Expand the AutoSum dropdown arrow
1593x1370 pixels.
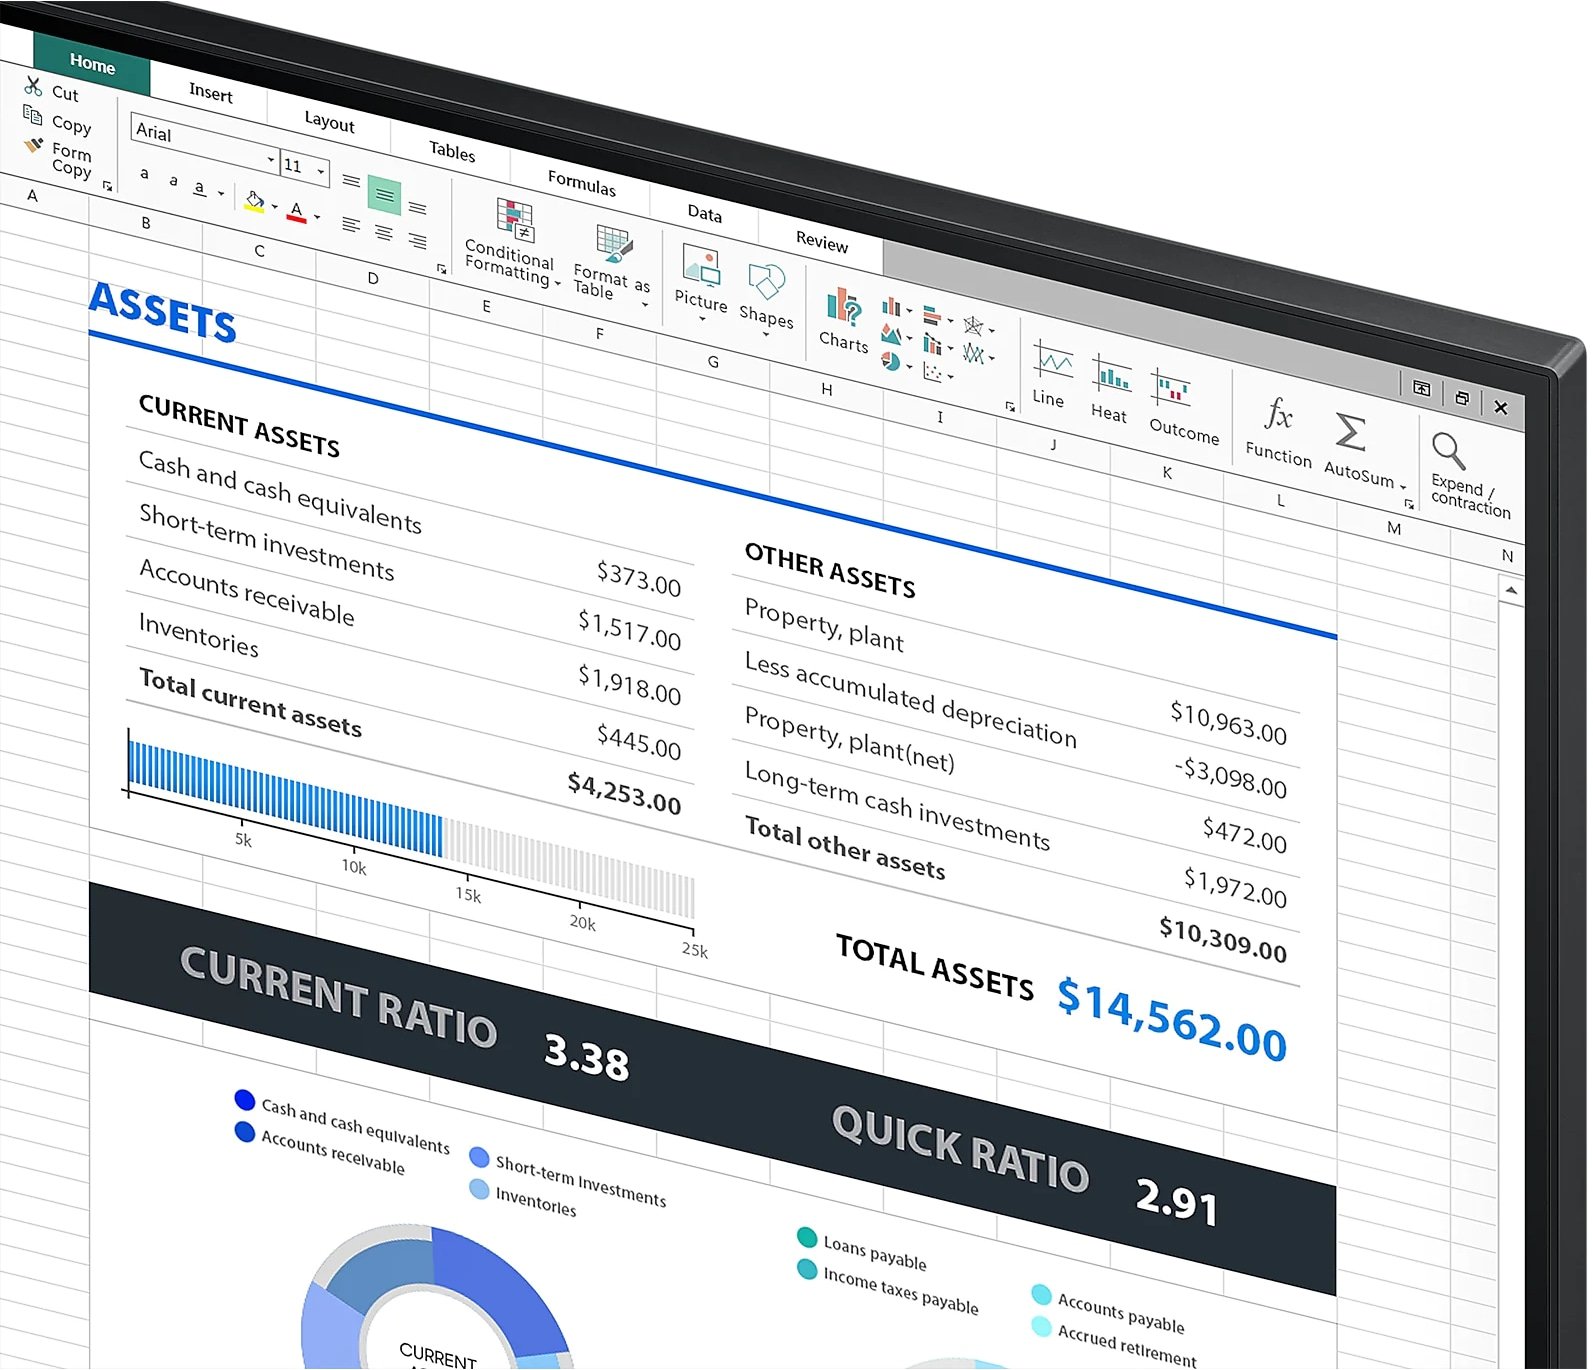[x=1403, y=487]
